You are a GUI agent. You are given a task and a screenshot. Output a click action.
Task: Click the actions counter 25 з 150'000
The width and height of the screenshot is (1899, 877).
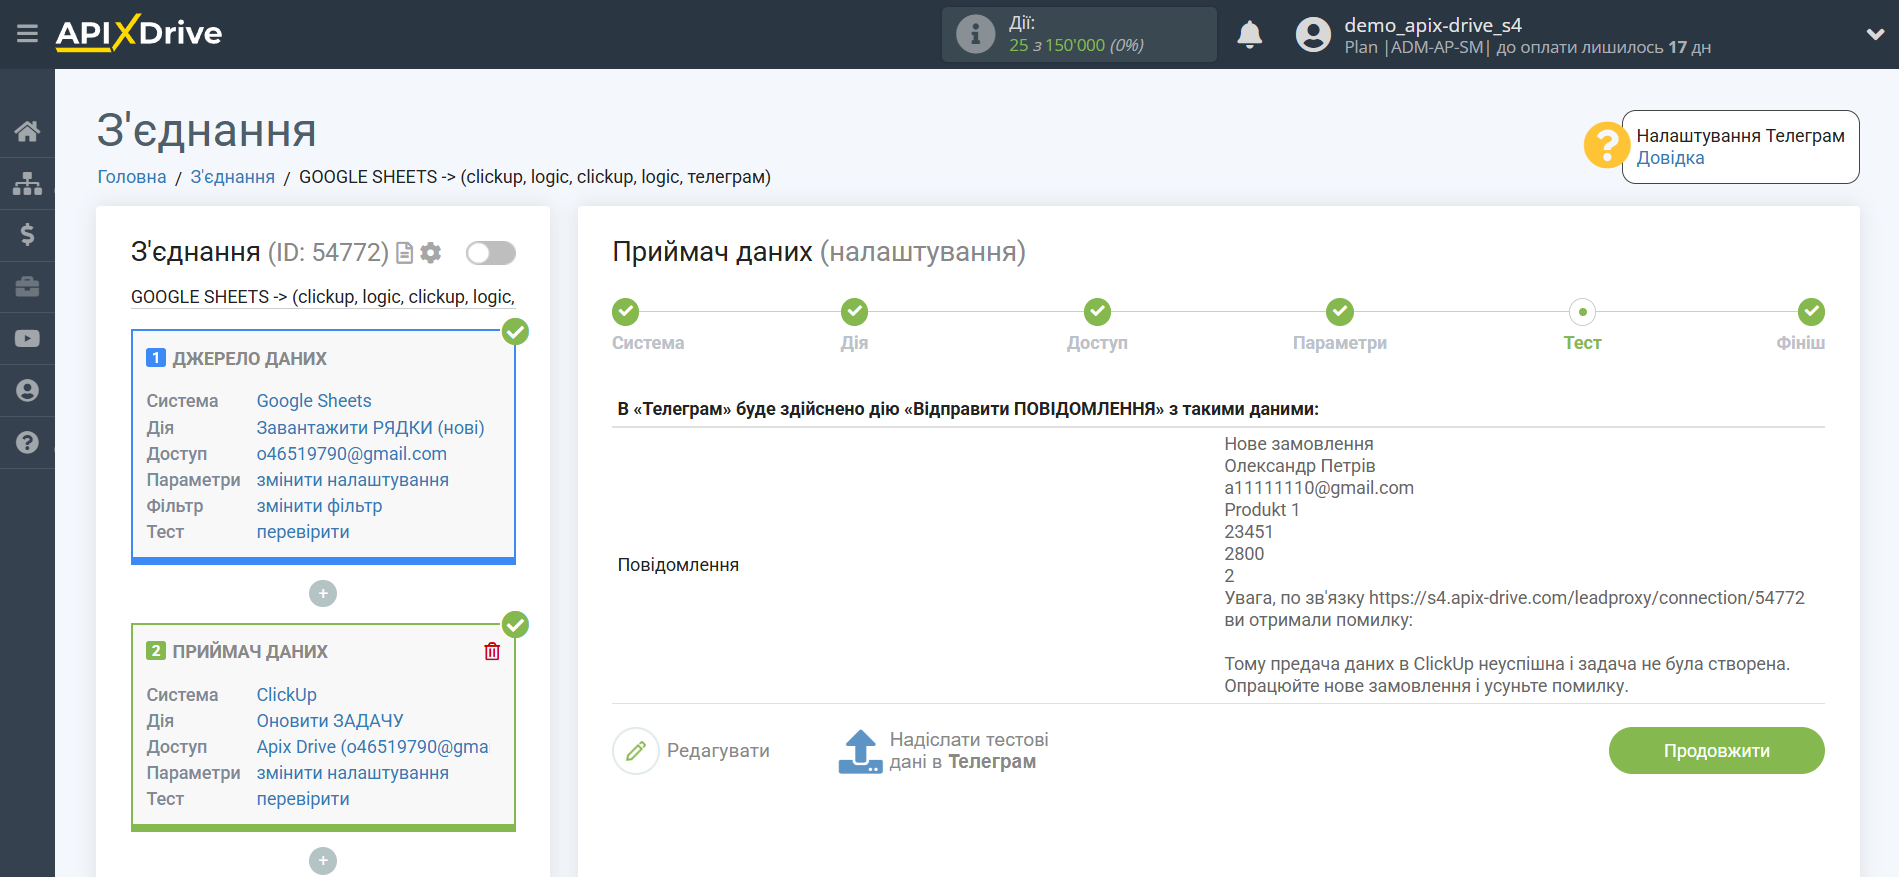[1076, 45]
